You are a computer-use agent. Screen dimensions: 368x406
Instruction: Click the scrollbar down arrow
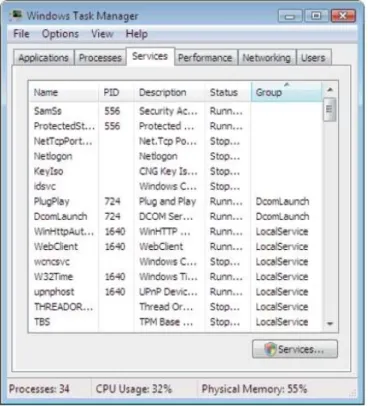pos(330,323)
